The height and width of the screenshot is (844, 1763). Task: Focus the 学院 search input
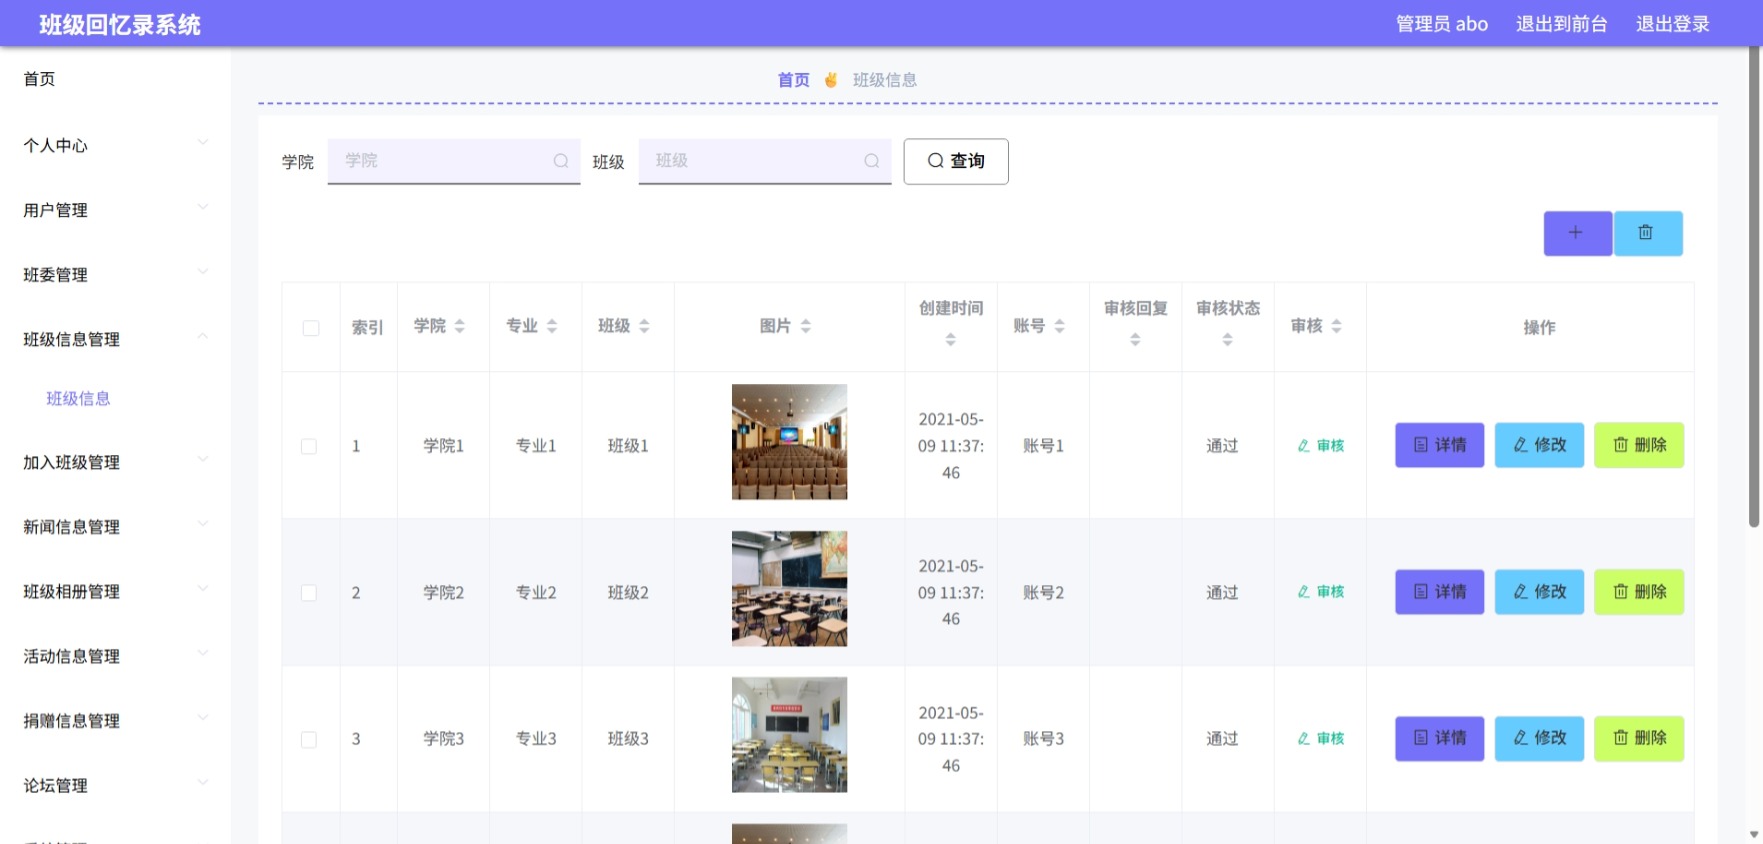point(454,161)
